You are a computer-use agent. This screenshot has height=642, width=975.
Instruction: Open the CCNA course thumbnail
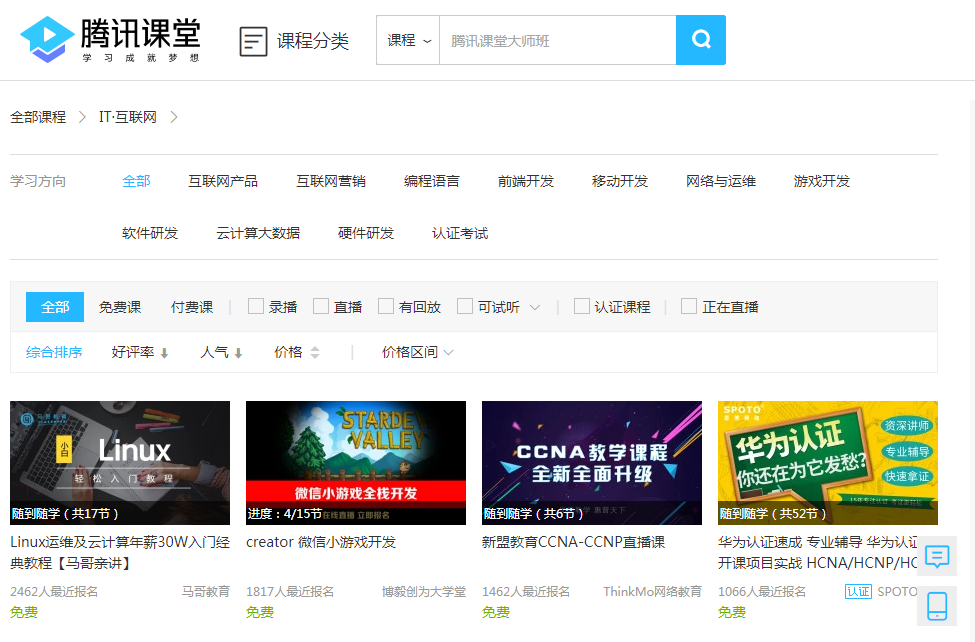point(591,462)
